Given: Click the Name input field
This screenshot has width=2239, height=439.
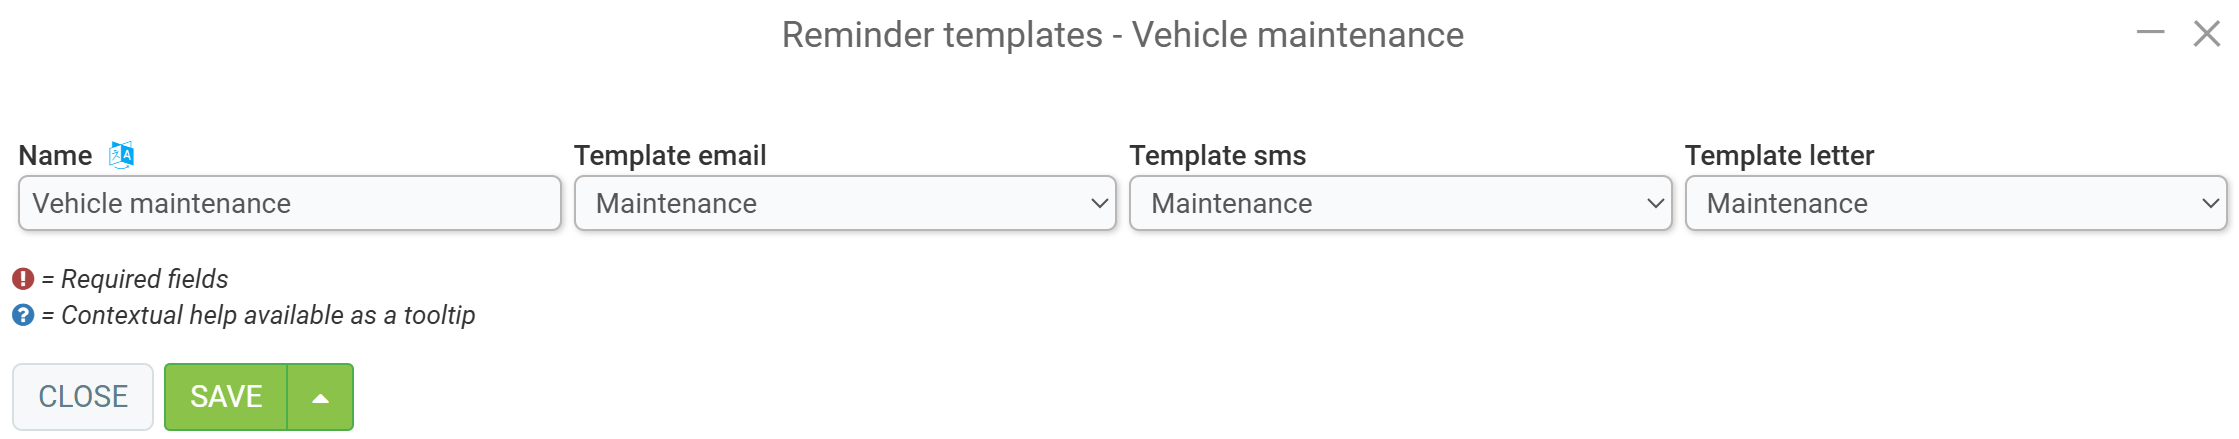Looking at the screenshot, I should (x=289, y=203).
